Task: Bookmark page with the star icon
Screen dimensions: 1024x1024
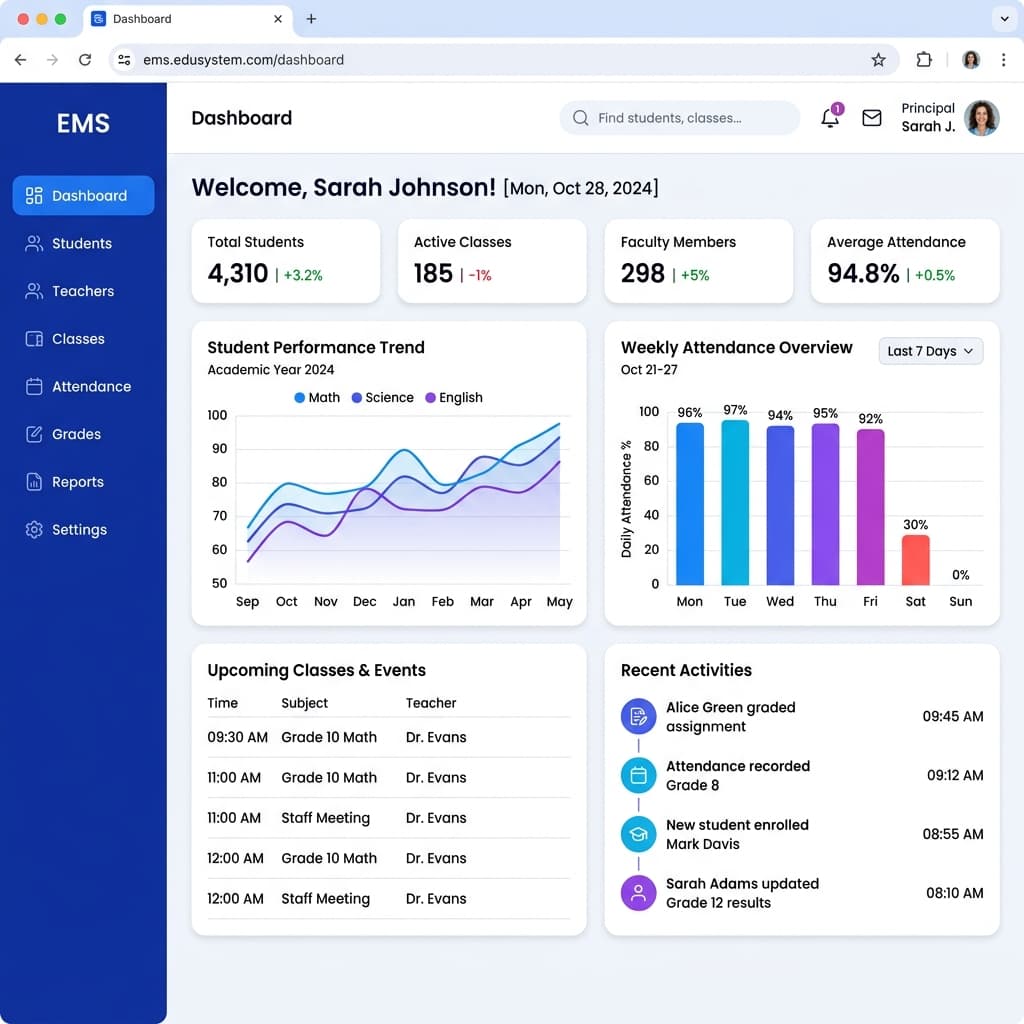Action: point(878,59)
